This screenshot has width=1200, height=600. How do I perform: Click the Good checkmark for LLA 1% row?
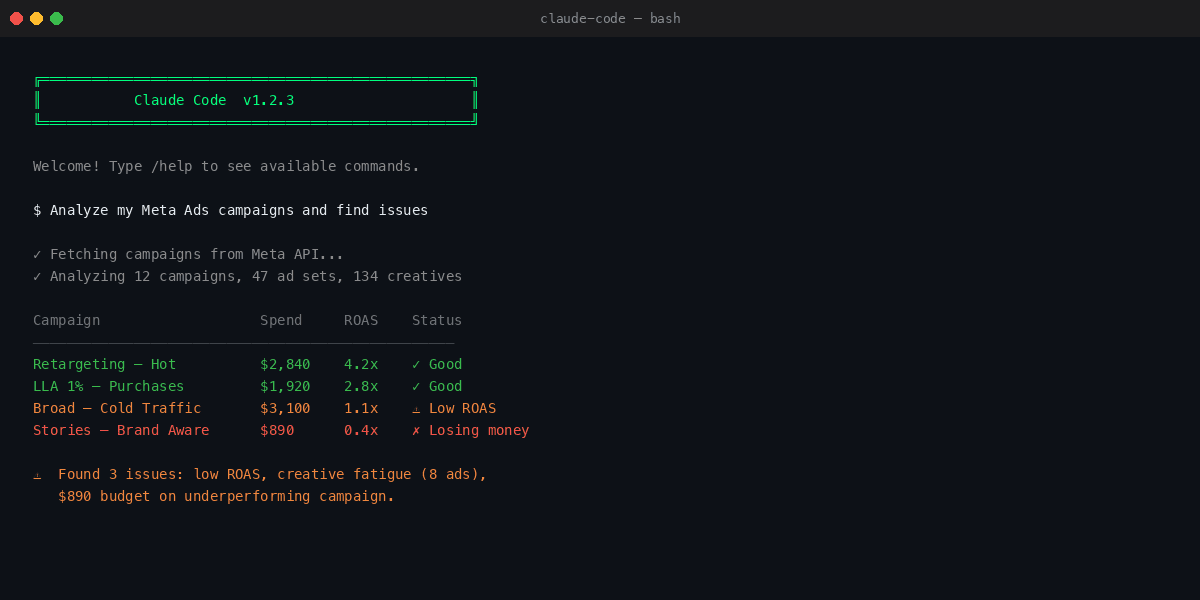pyautogui.click(x=416, y=386)
